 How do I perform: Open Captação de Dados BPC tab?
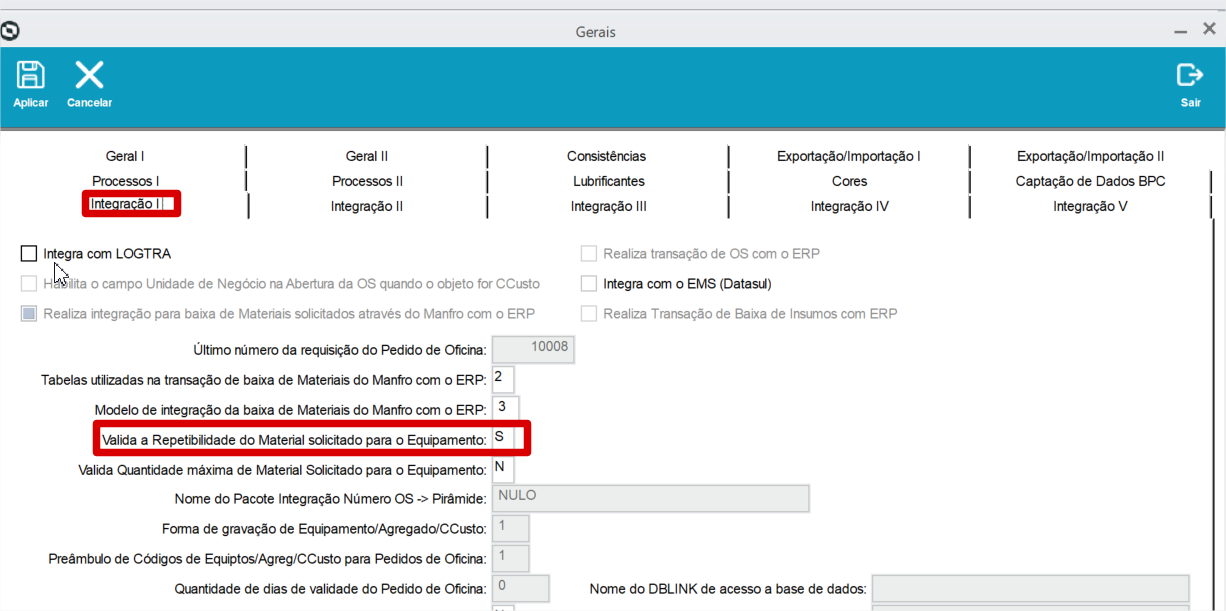[x=1091, y=181]
